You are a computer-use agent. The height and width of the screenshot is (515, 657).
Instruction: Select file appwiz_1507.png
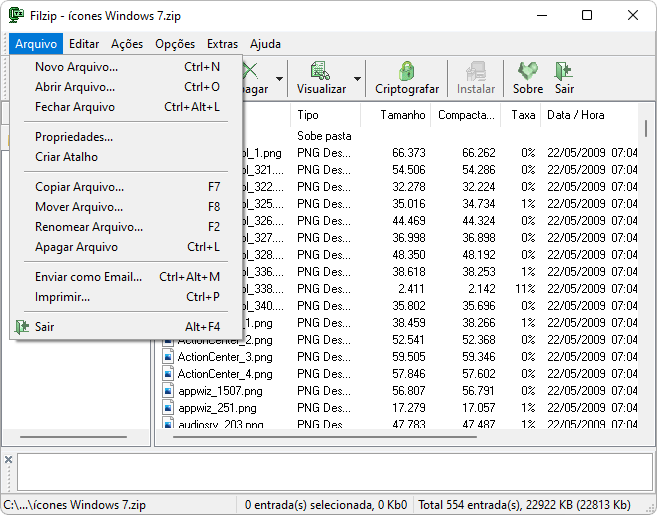click(220, 391)
